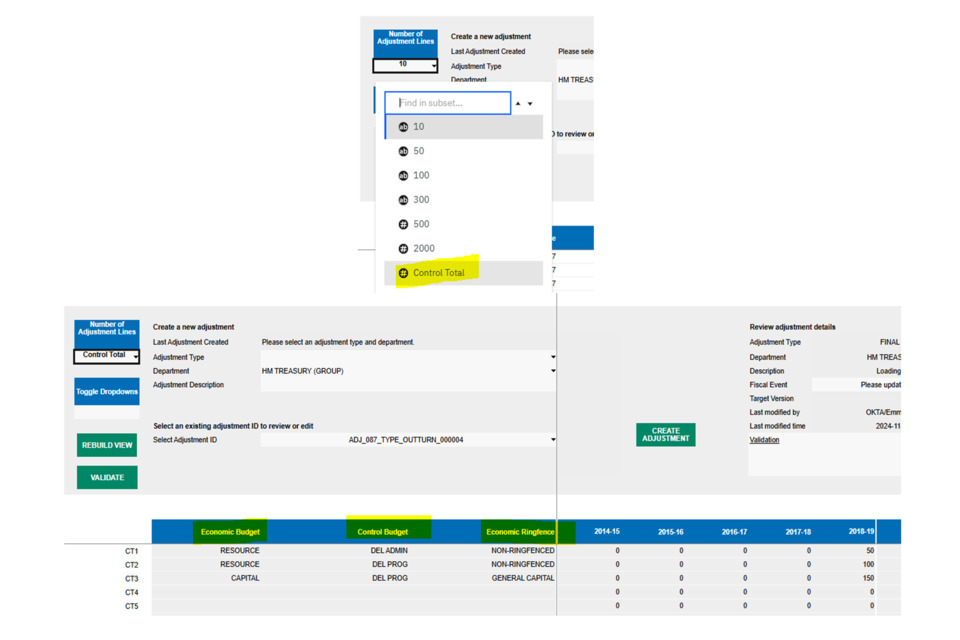Expand the Select Adjustment ID dropdown
This screenshot has width=960, height=640.
[x=552, y=440]
